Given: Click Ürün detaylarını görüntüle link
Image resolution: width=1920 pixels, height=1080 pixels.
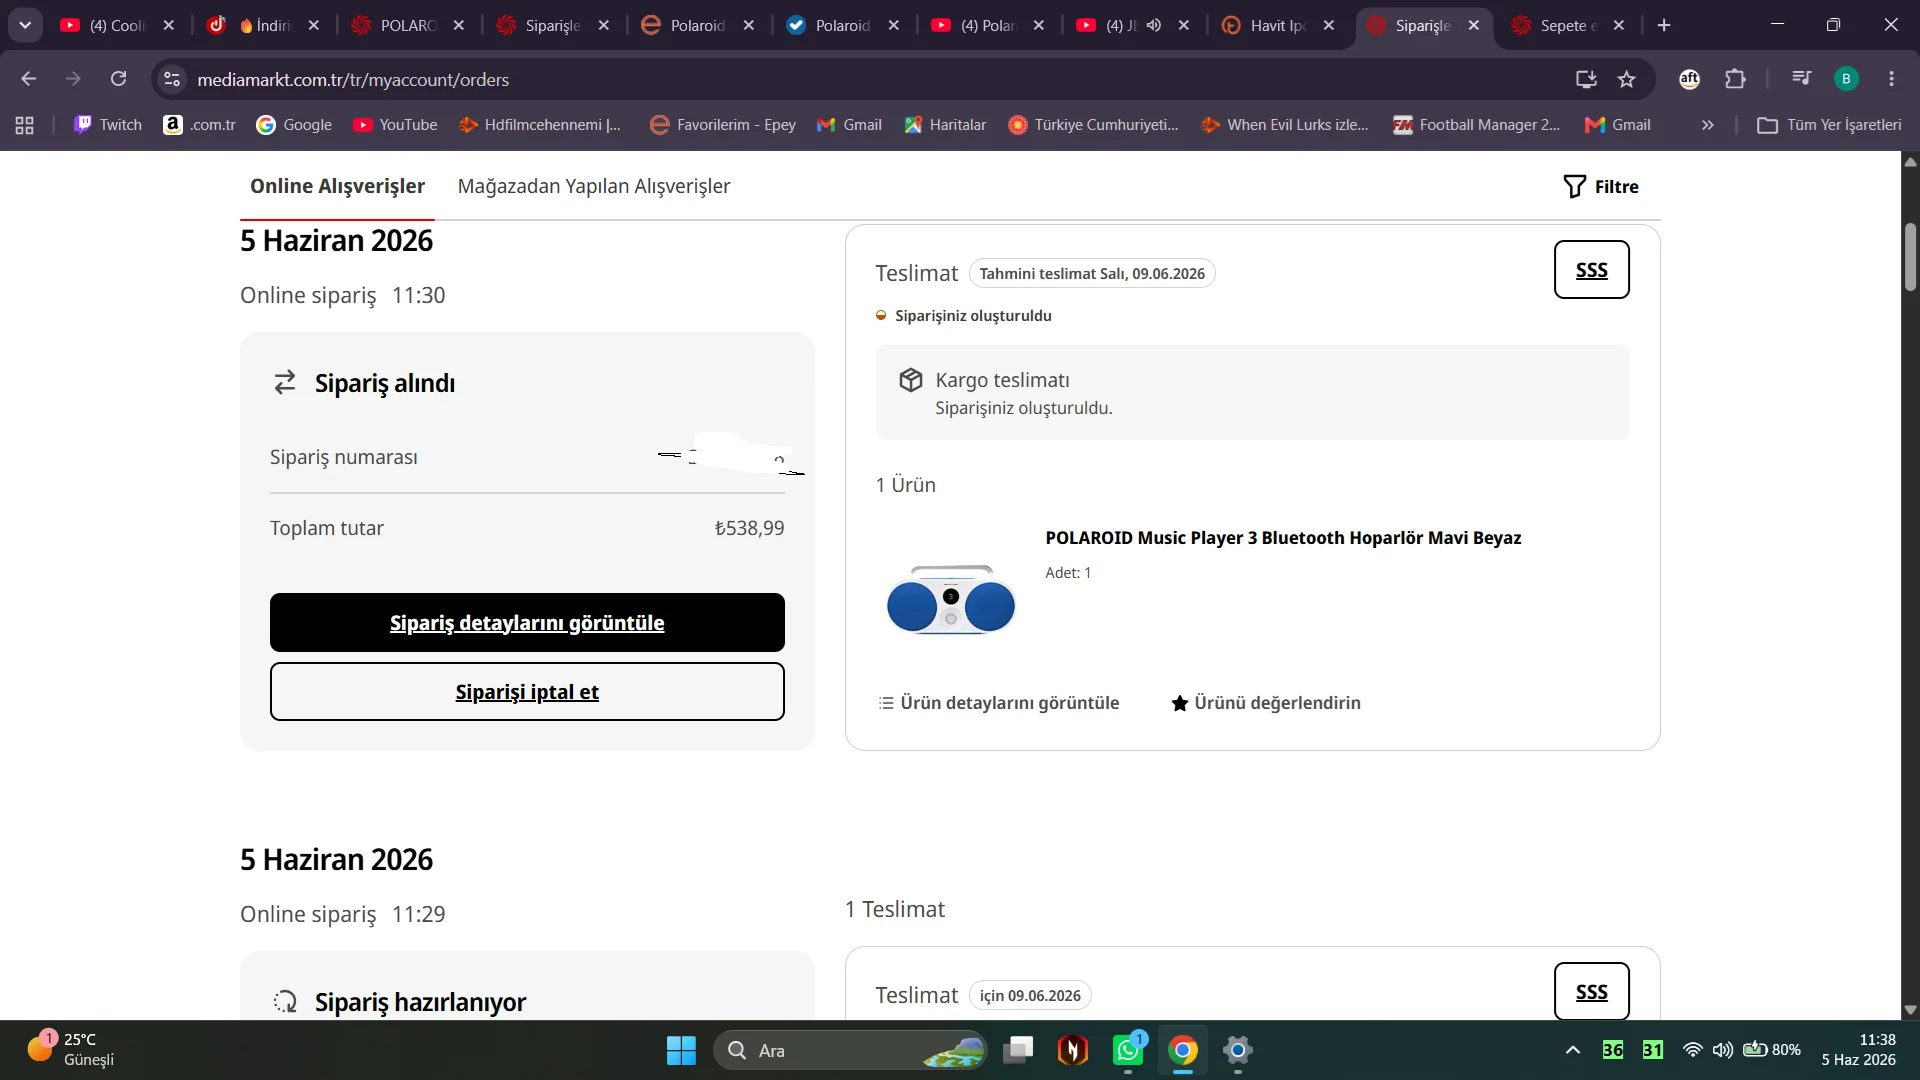Looking at the screenshot, I should click(998, 703).
